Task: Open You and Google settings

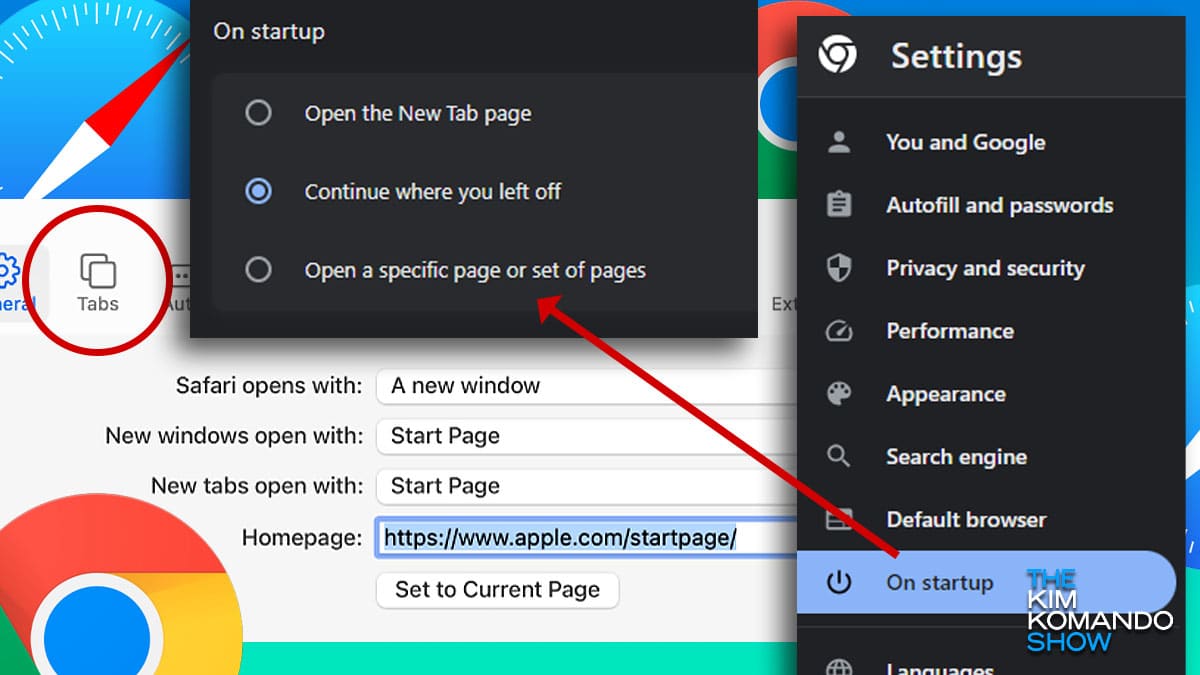Action: click(965, 142)
